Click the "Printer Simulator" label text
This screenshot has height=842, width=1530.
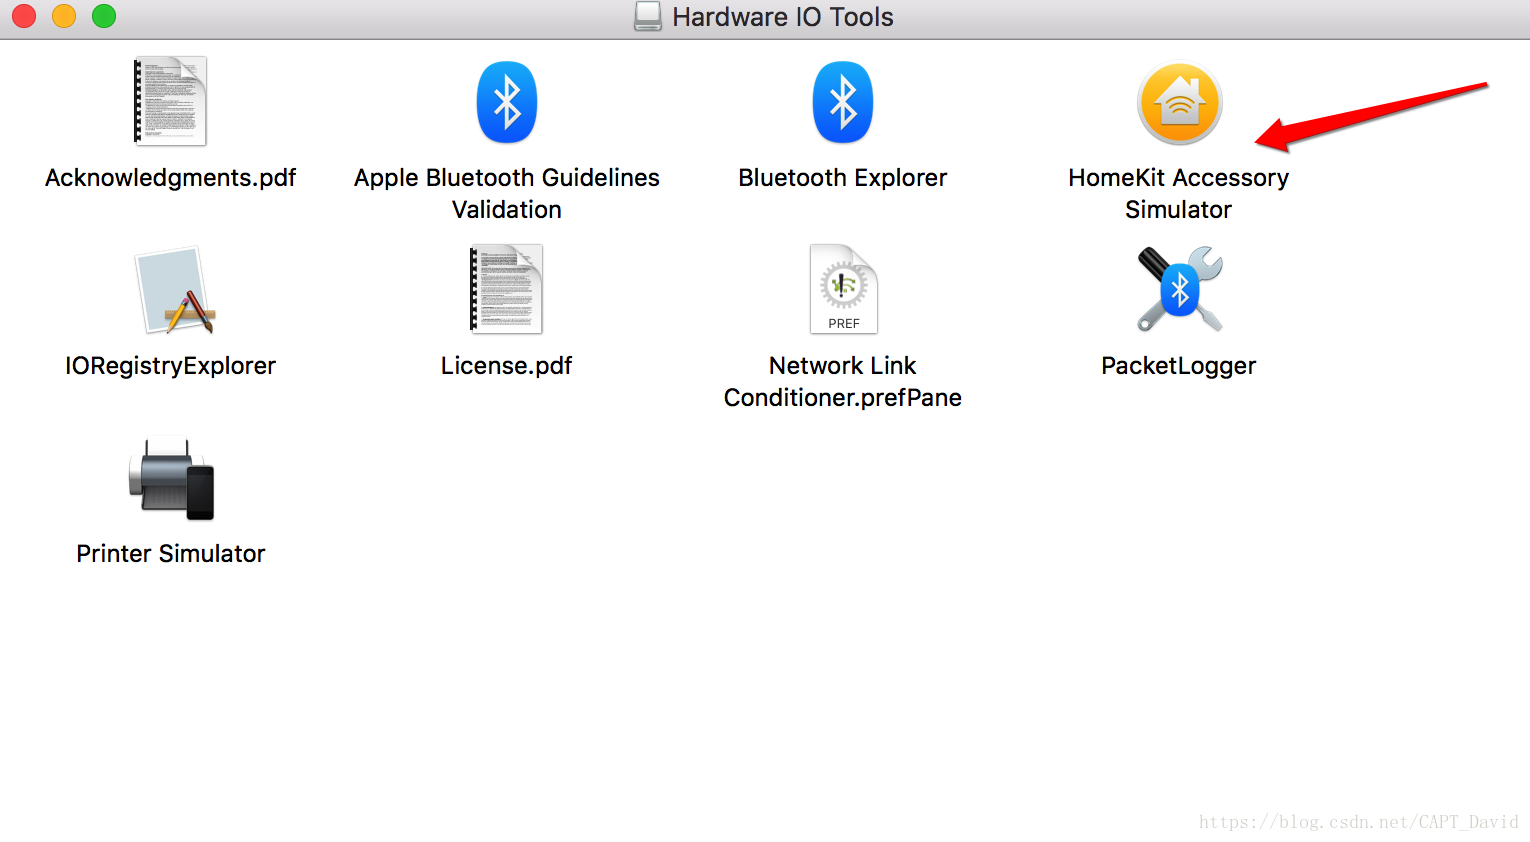pyautogui.click(x=171, y=554)
